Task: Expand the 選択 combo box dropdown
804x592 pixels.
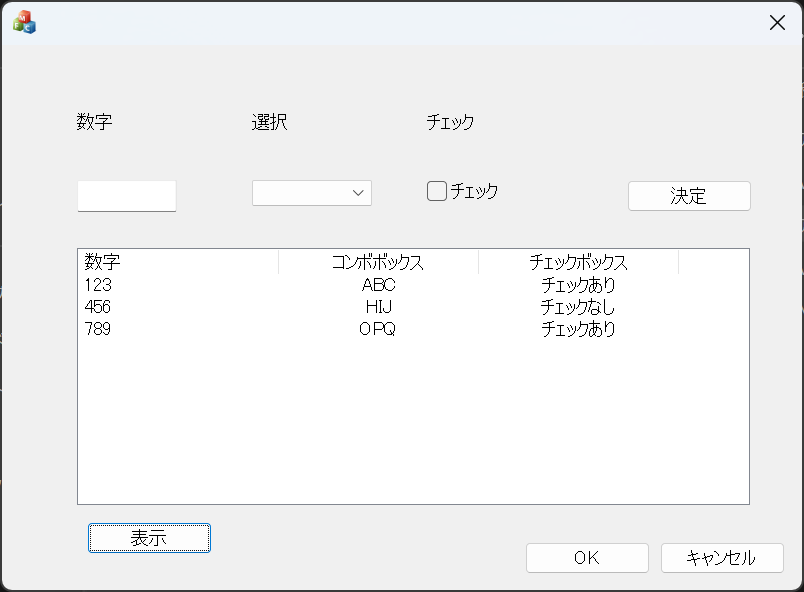Action: (357, 193)
